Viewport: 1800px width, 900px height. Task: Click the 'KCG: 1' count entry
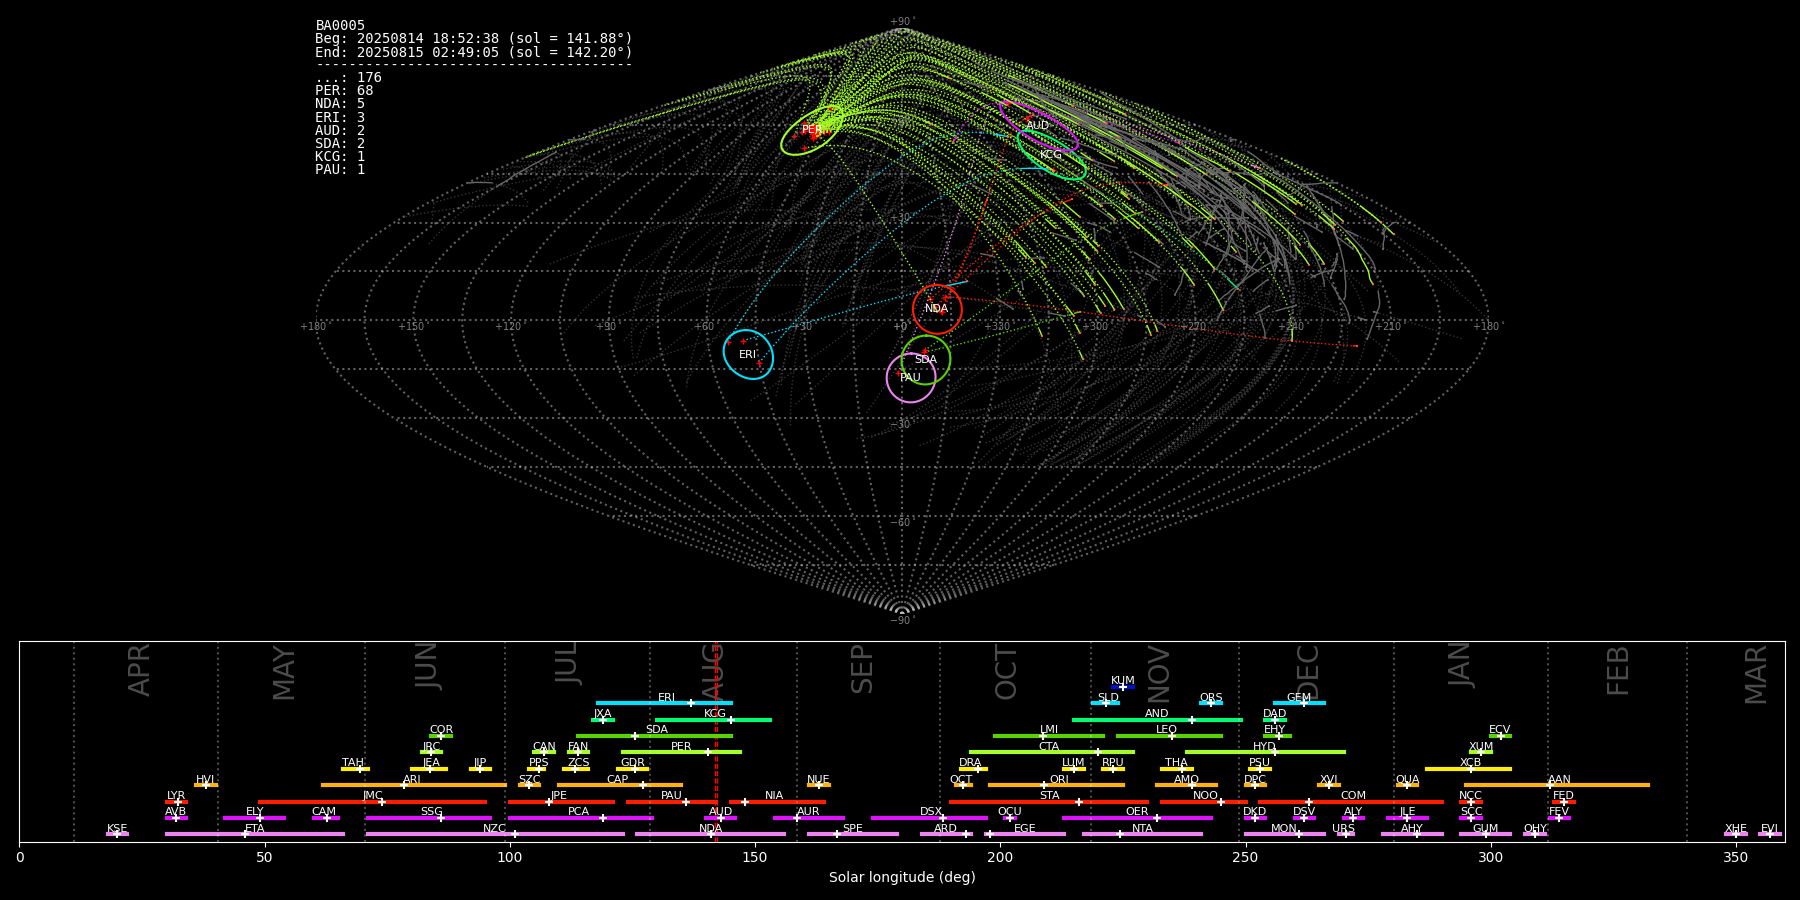tap(340, 156)
